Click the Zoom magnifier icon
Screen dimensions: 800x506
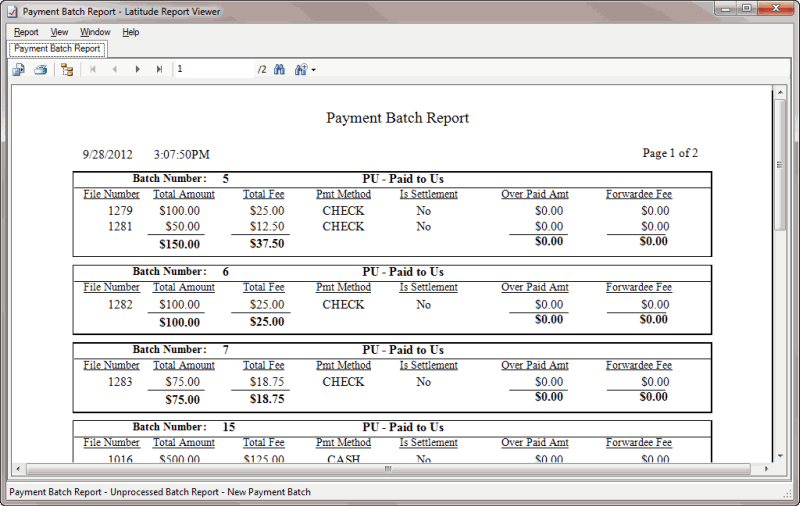(x=300, y=70)
